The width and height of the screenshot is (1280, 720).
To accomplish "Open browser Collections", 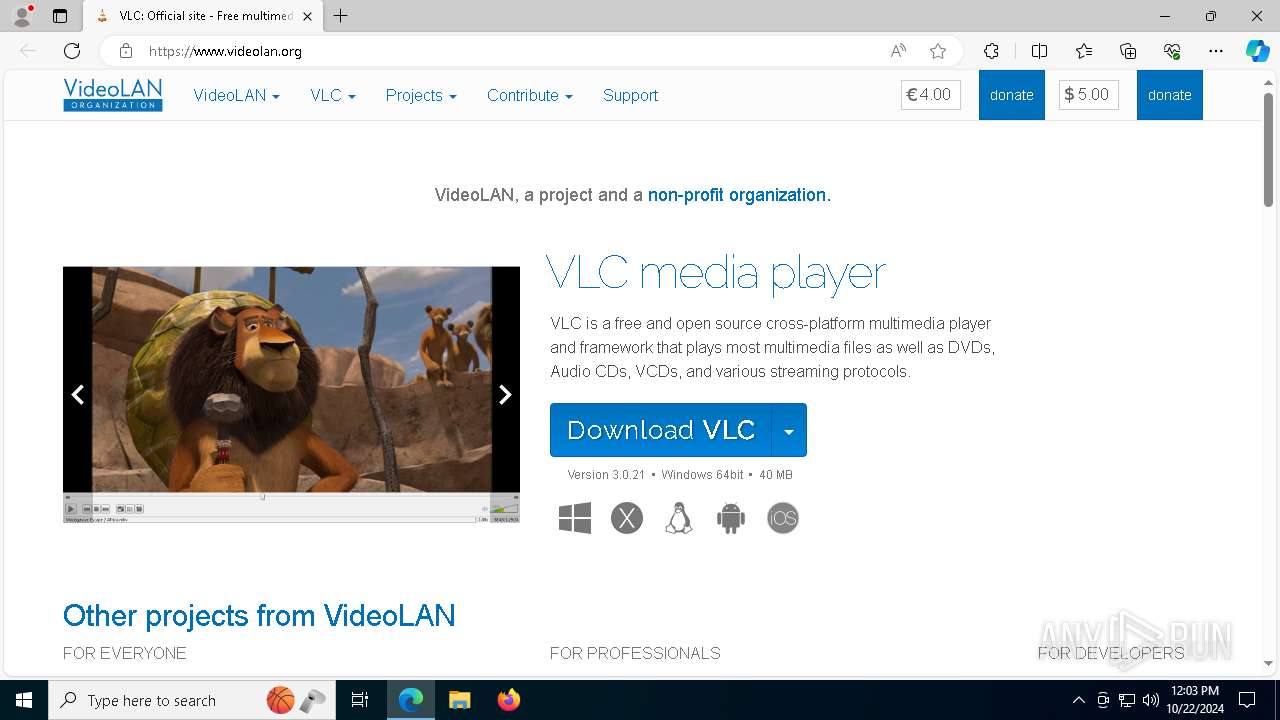I will tap(1128, 51).
